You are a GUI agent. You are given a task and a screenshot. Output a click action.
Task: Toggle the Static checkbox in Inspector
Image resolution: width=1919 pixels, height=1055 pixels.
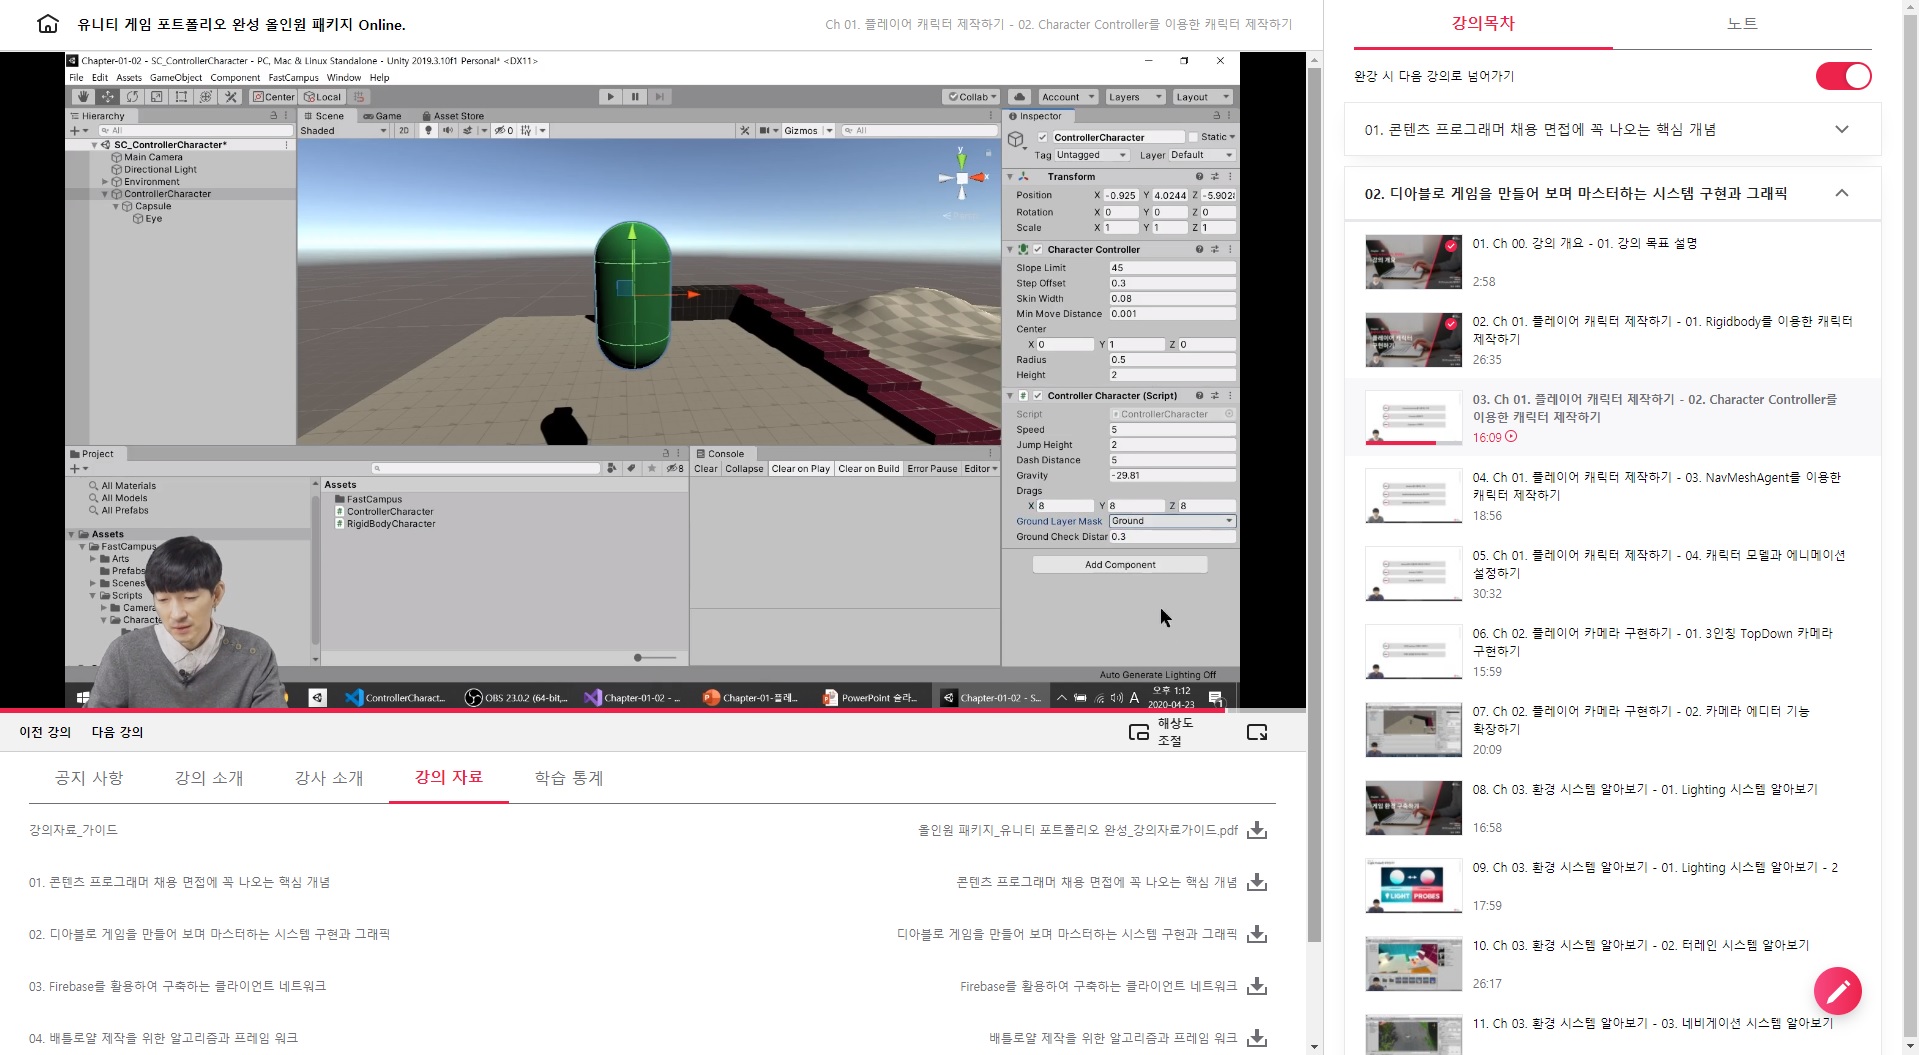pyautogui.click(x=1193, y=137)
